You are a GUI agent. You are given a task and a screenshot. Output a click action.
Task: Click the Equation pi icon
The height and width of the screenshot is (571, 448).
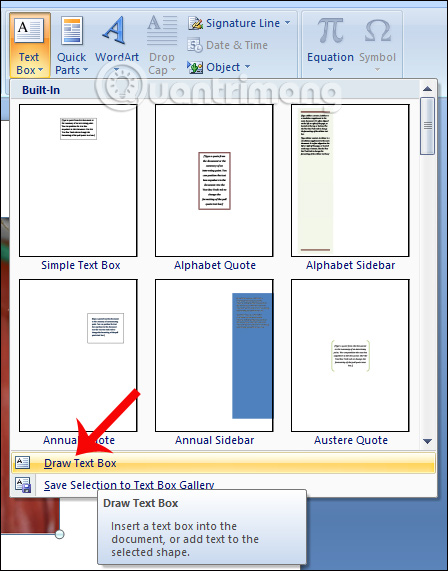330,31
